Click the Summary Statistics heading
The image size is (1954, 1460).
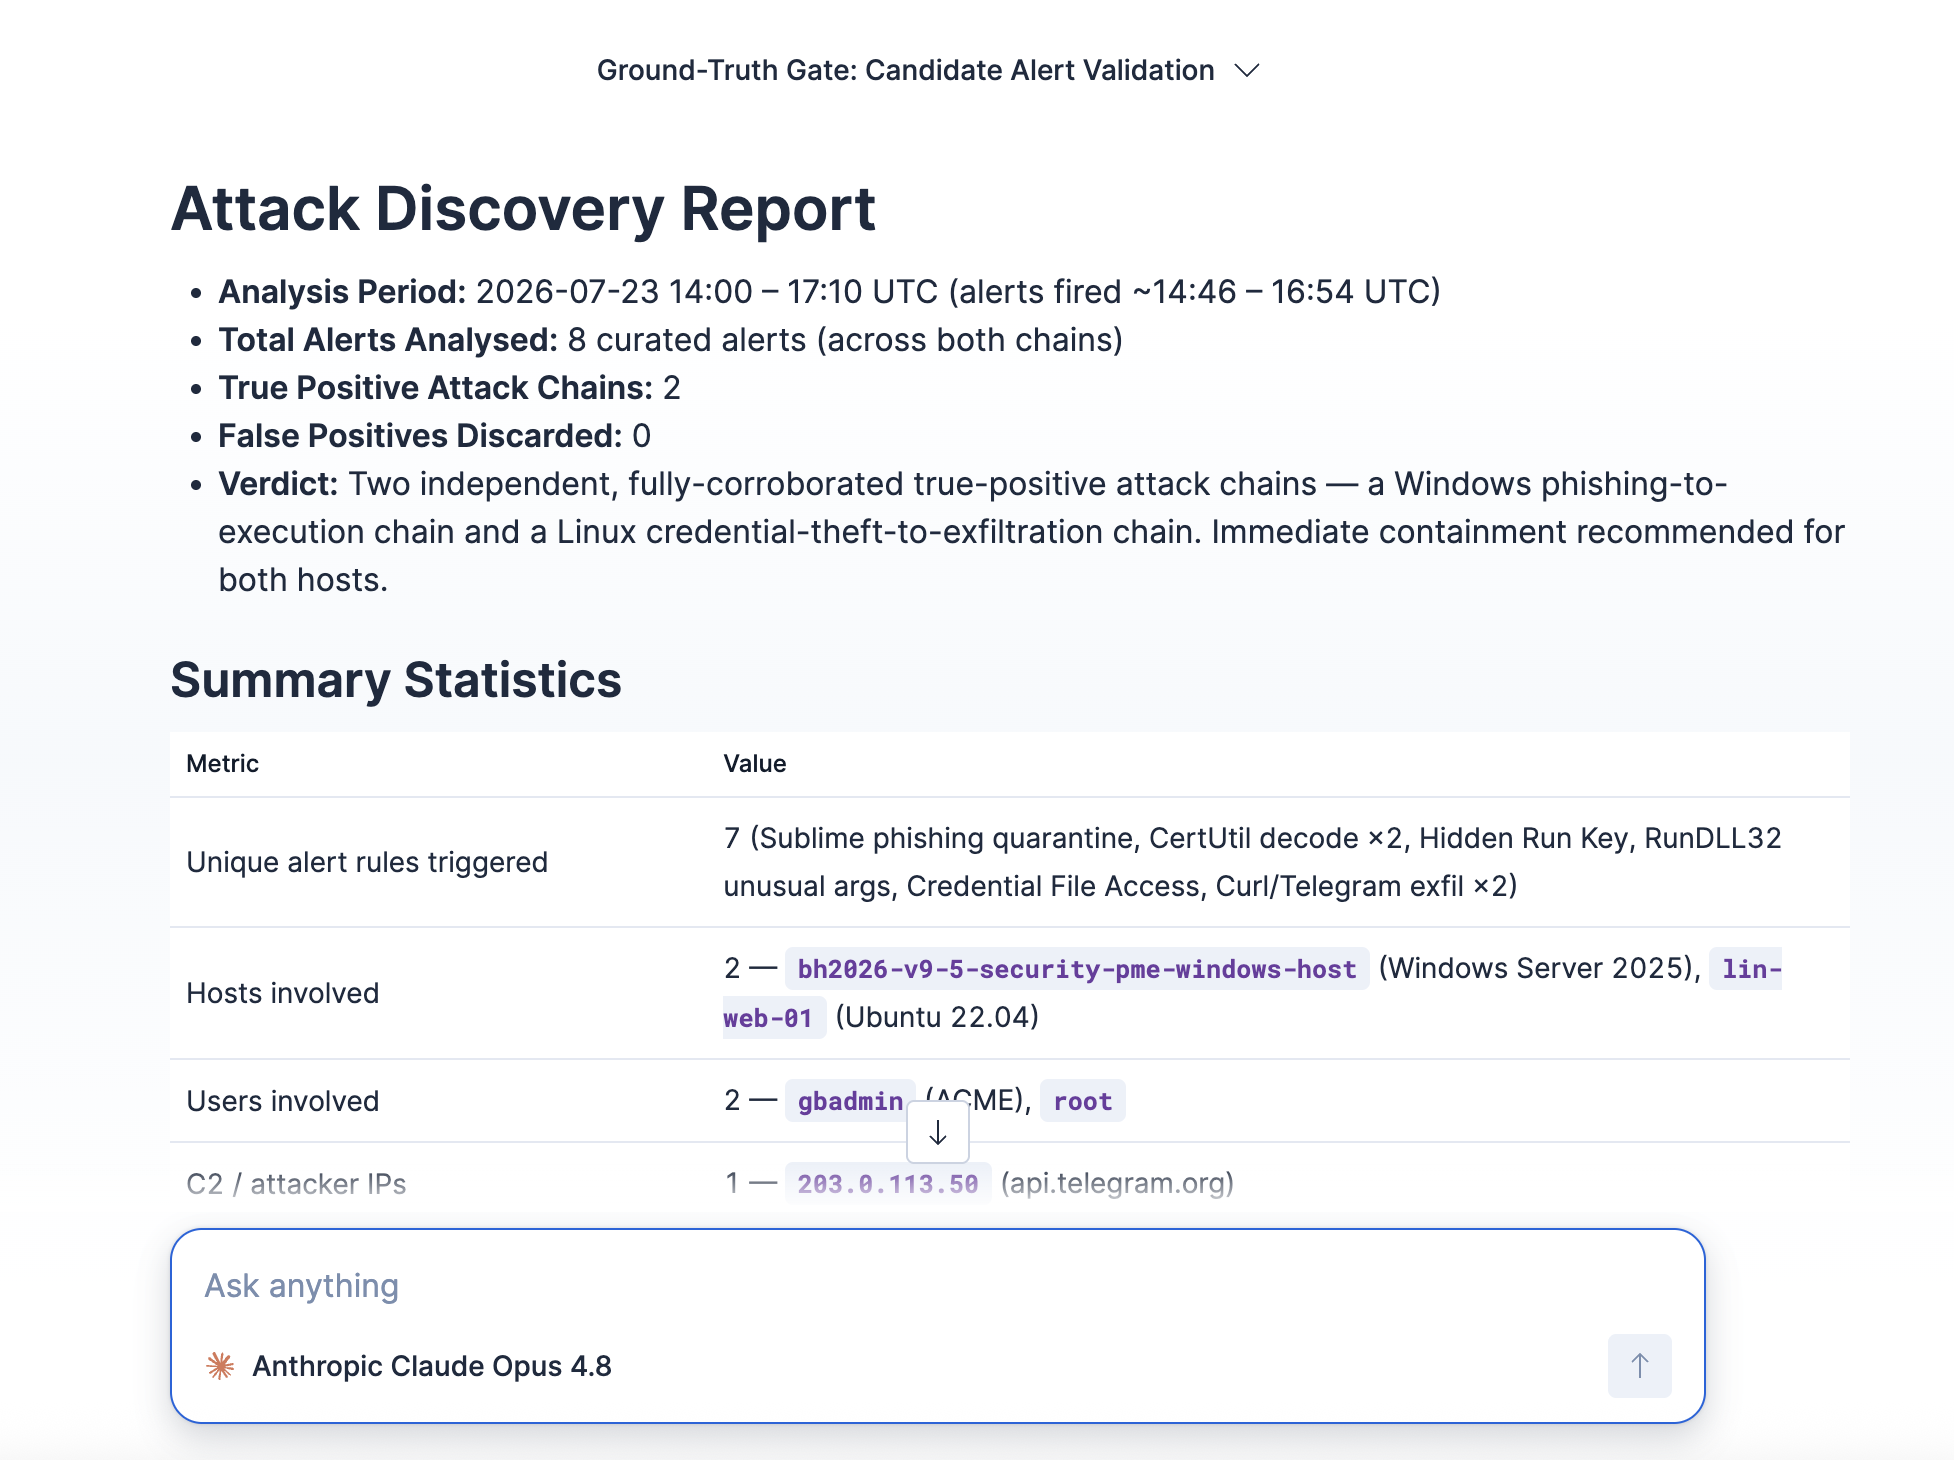[x=396, y=680]
